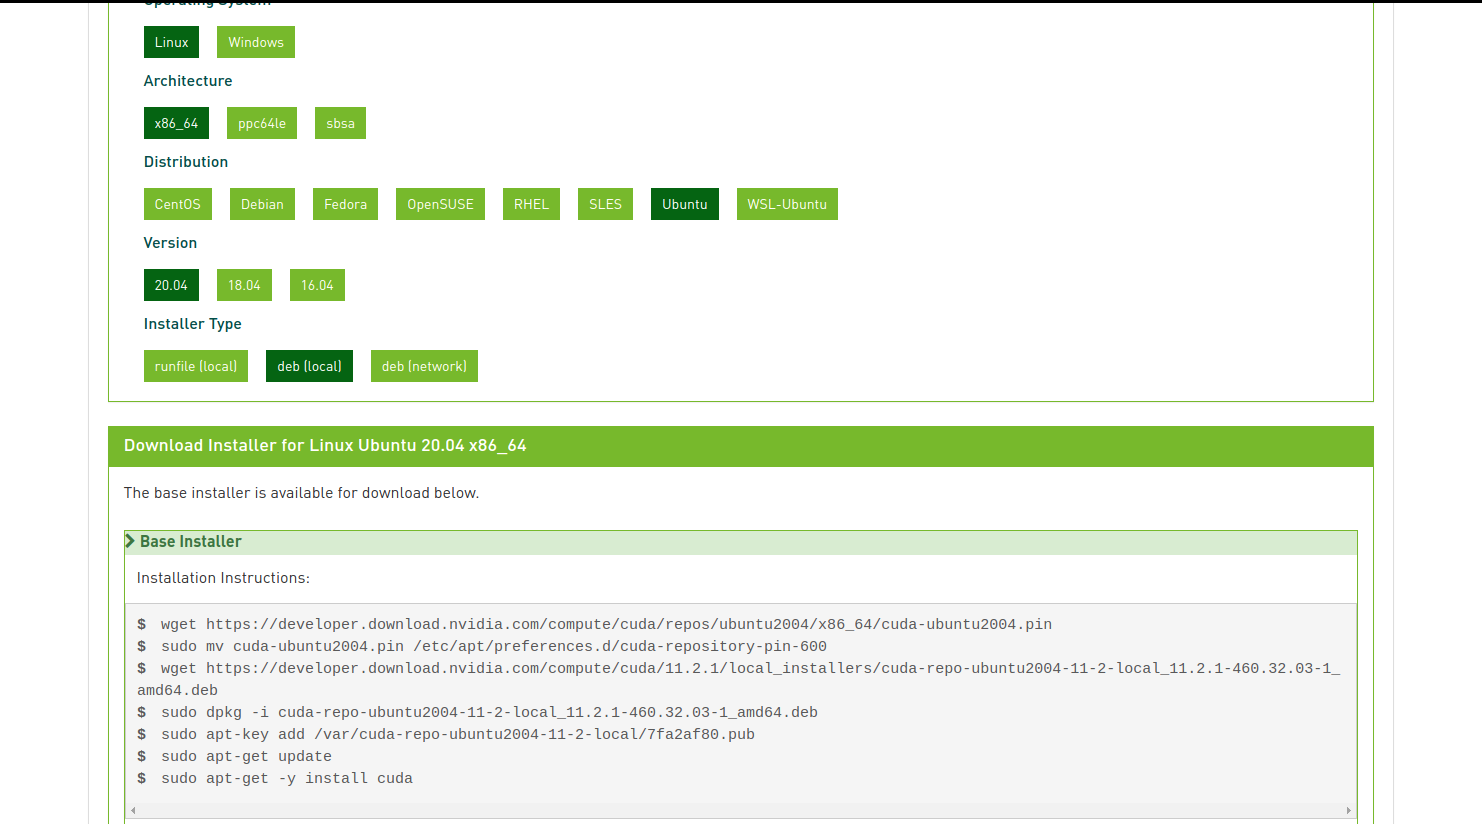
Task: Click the horizontal scrollbar of the code box
Action: click(741, 811)
